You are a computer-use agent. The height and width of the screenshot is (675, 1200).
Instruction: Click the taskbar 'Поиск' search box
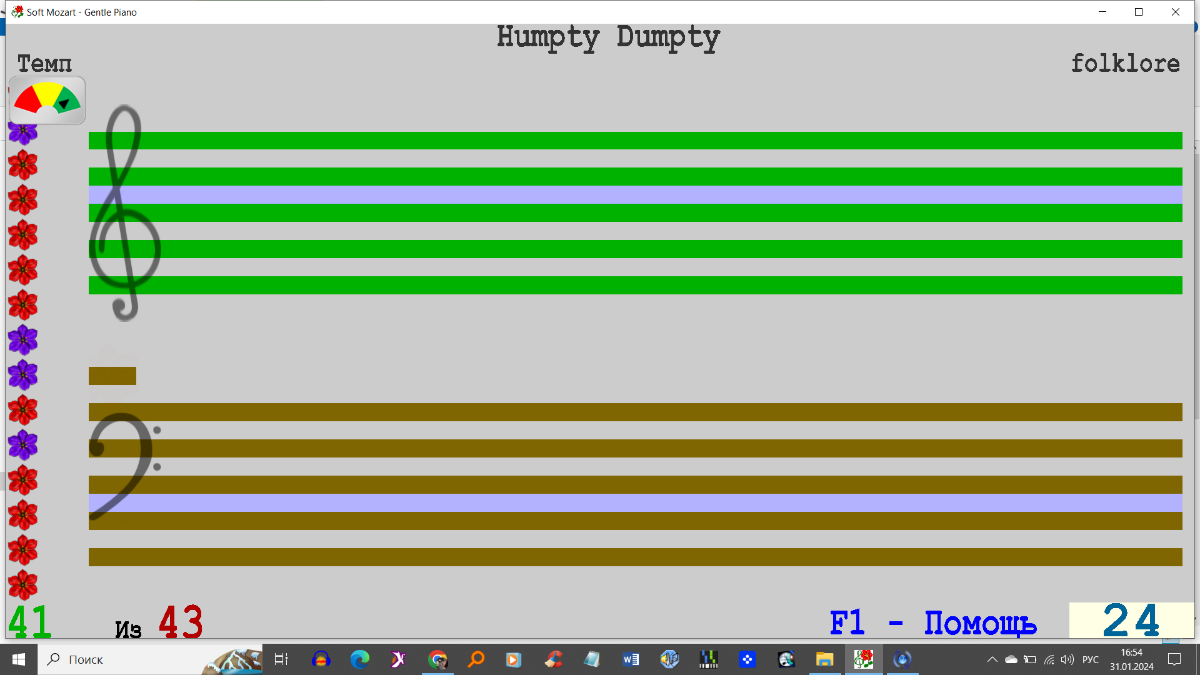(x=150, y=659)
